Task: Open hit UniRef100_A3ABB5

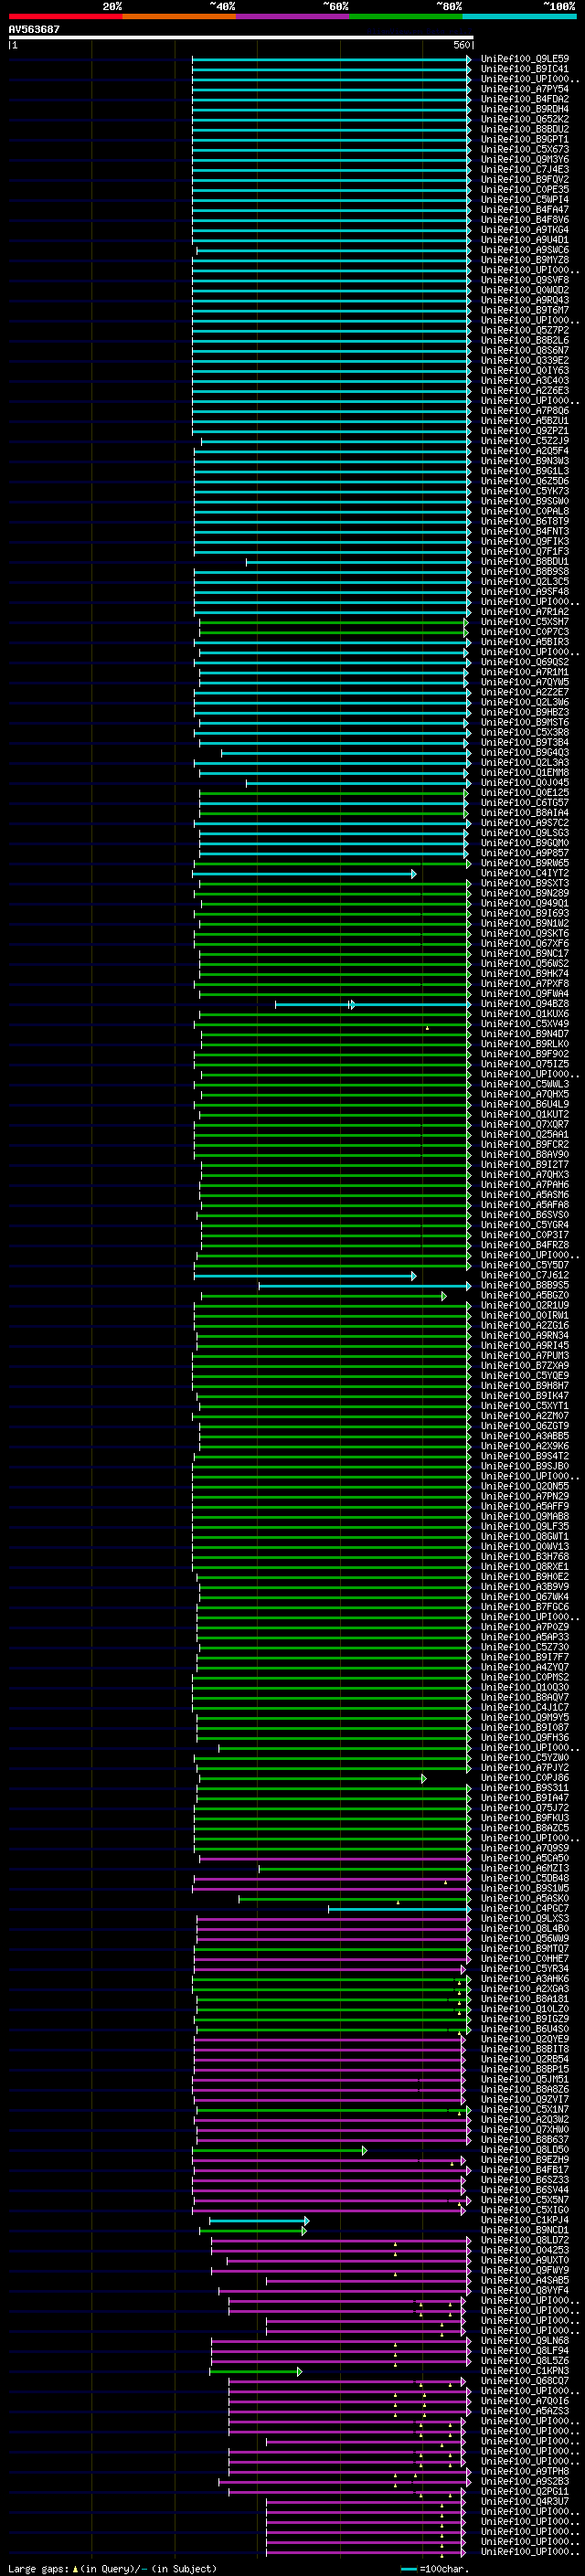Action: 525,1436
